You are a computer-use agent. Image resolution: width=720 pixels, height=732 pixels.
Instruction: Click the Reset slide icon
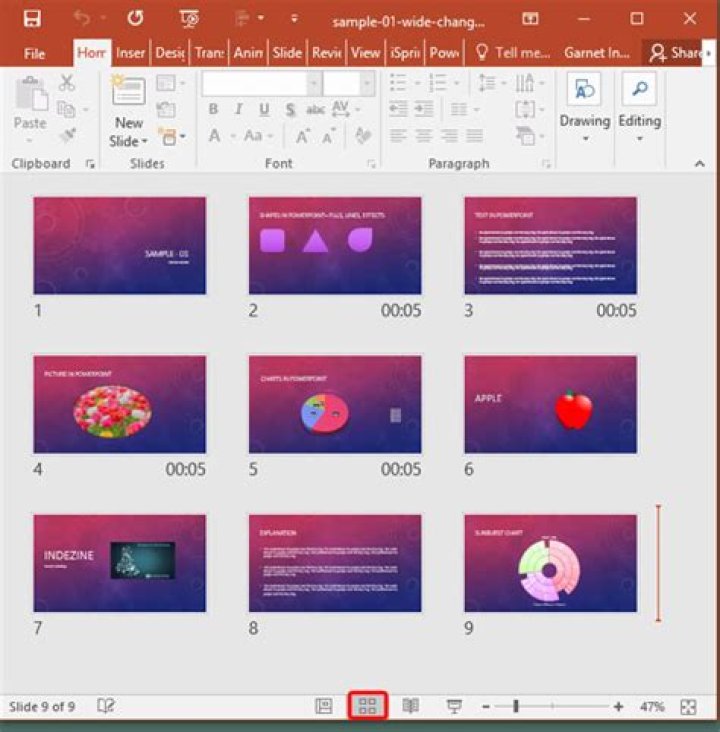[x=166, y=110]
